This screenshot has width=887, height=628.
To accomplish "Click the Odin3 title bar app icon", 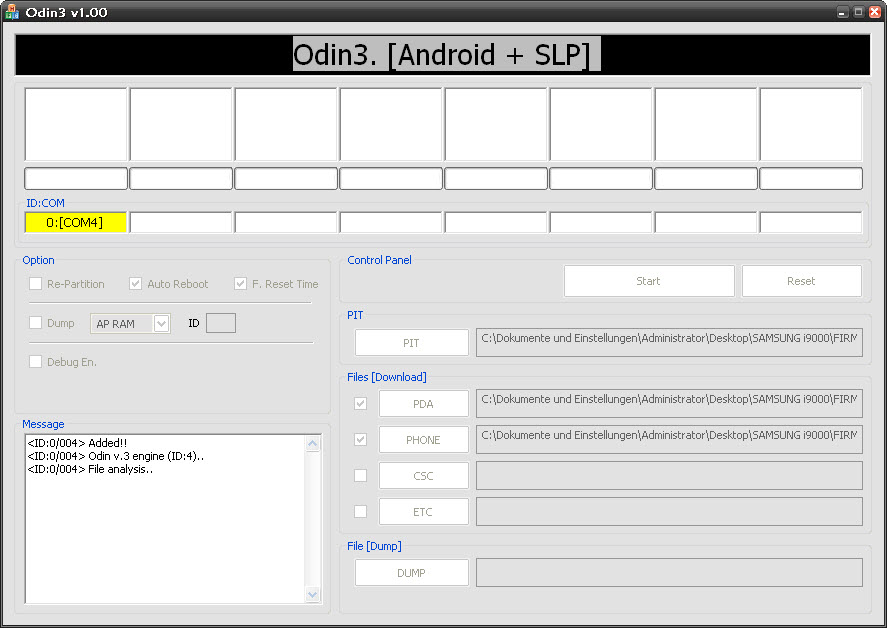I will pyautogui.click(x=11, y=12).
